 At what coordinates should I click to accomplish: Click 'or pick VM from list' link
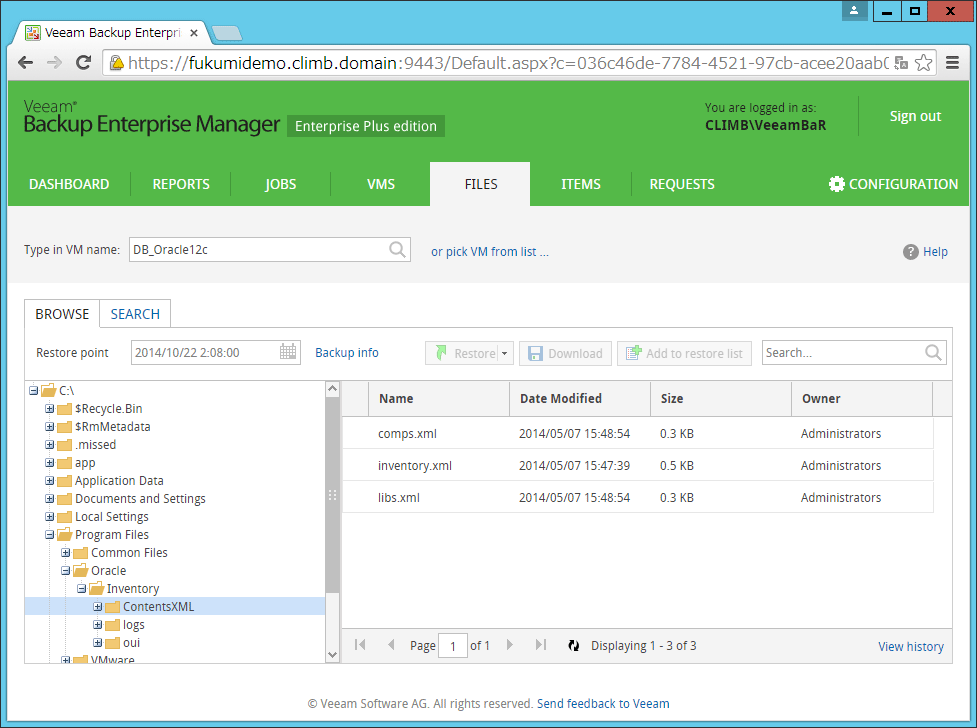(490, 252)
